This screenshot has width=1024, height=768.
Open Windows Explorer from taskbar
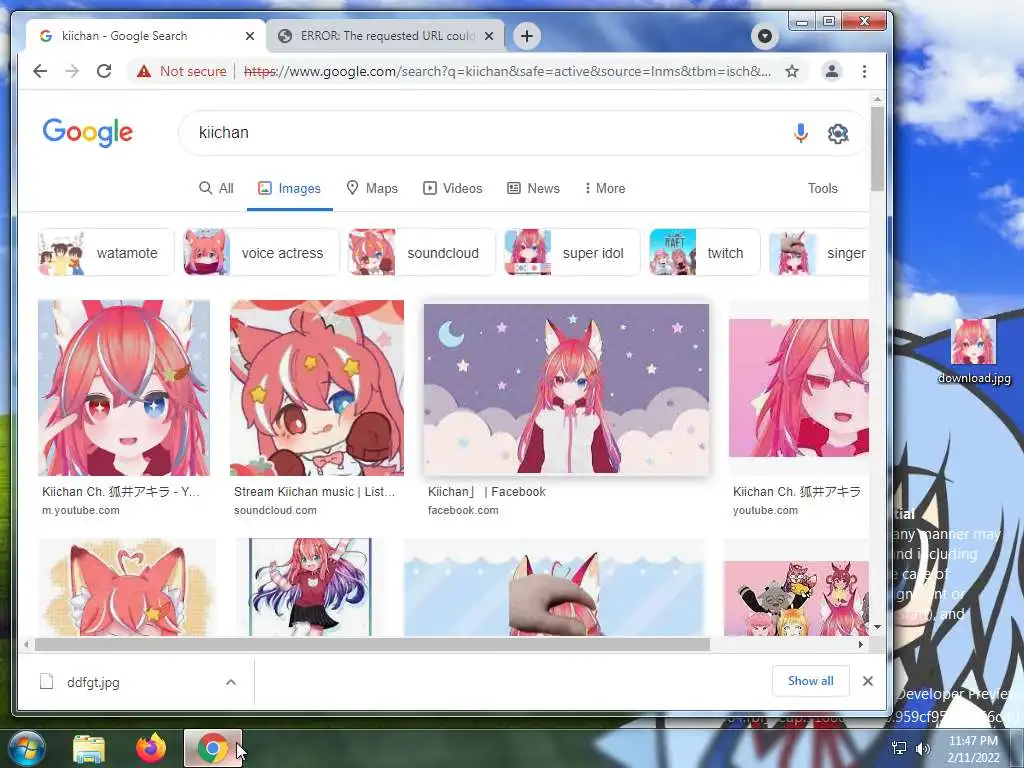tap(89, 748)
